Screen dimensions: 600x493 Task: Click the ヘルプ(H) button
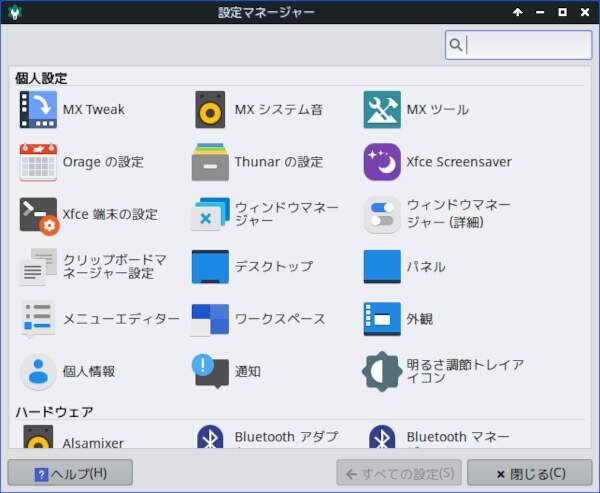tap(70, 473)
